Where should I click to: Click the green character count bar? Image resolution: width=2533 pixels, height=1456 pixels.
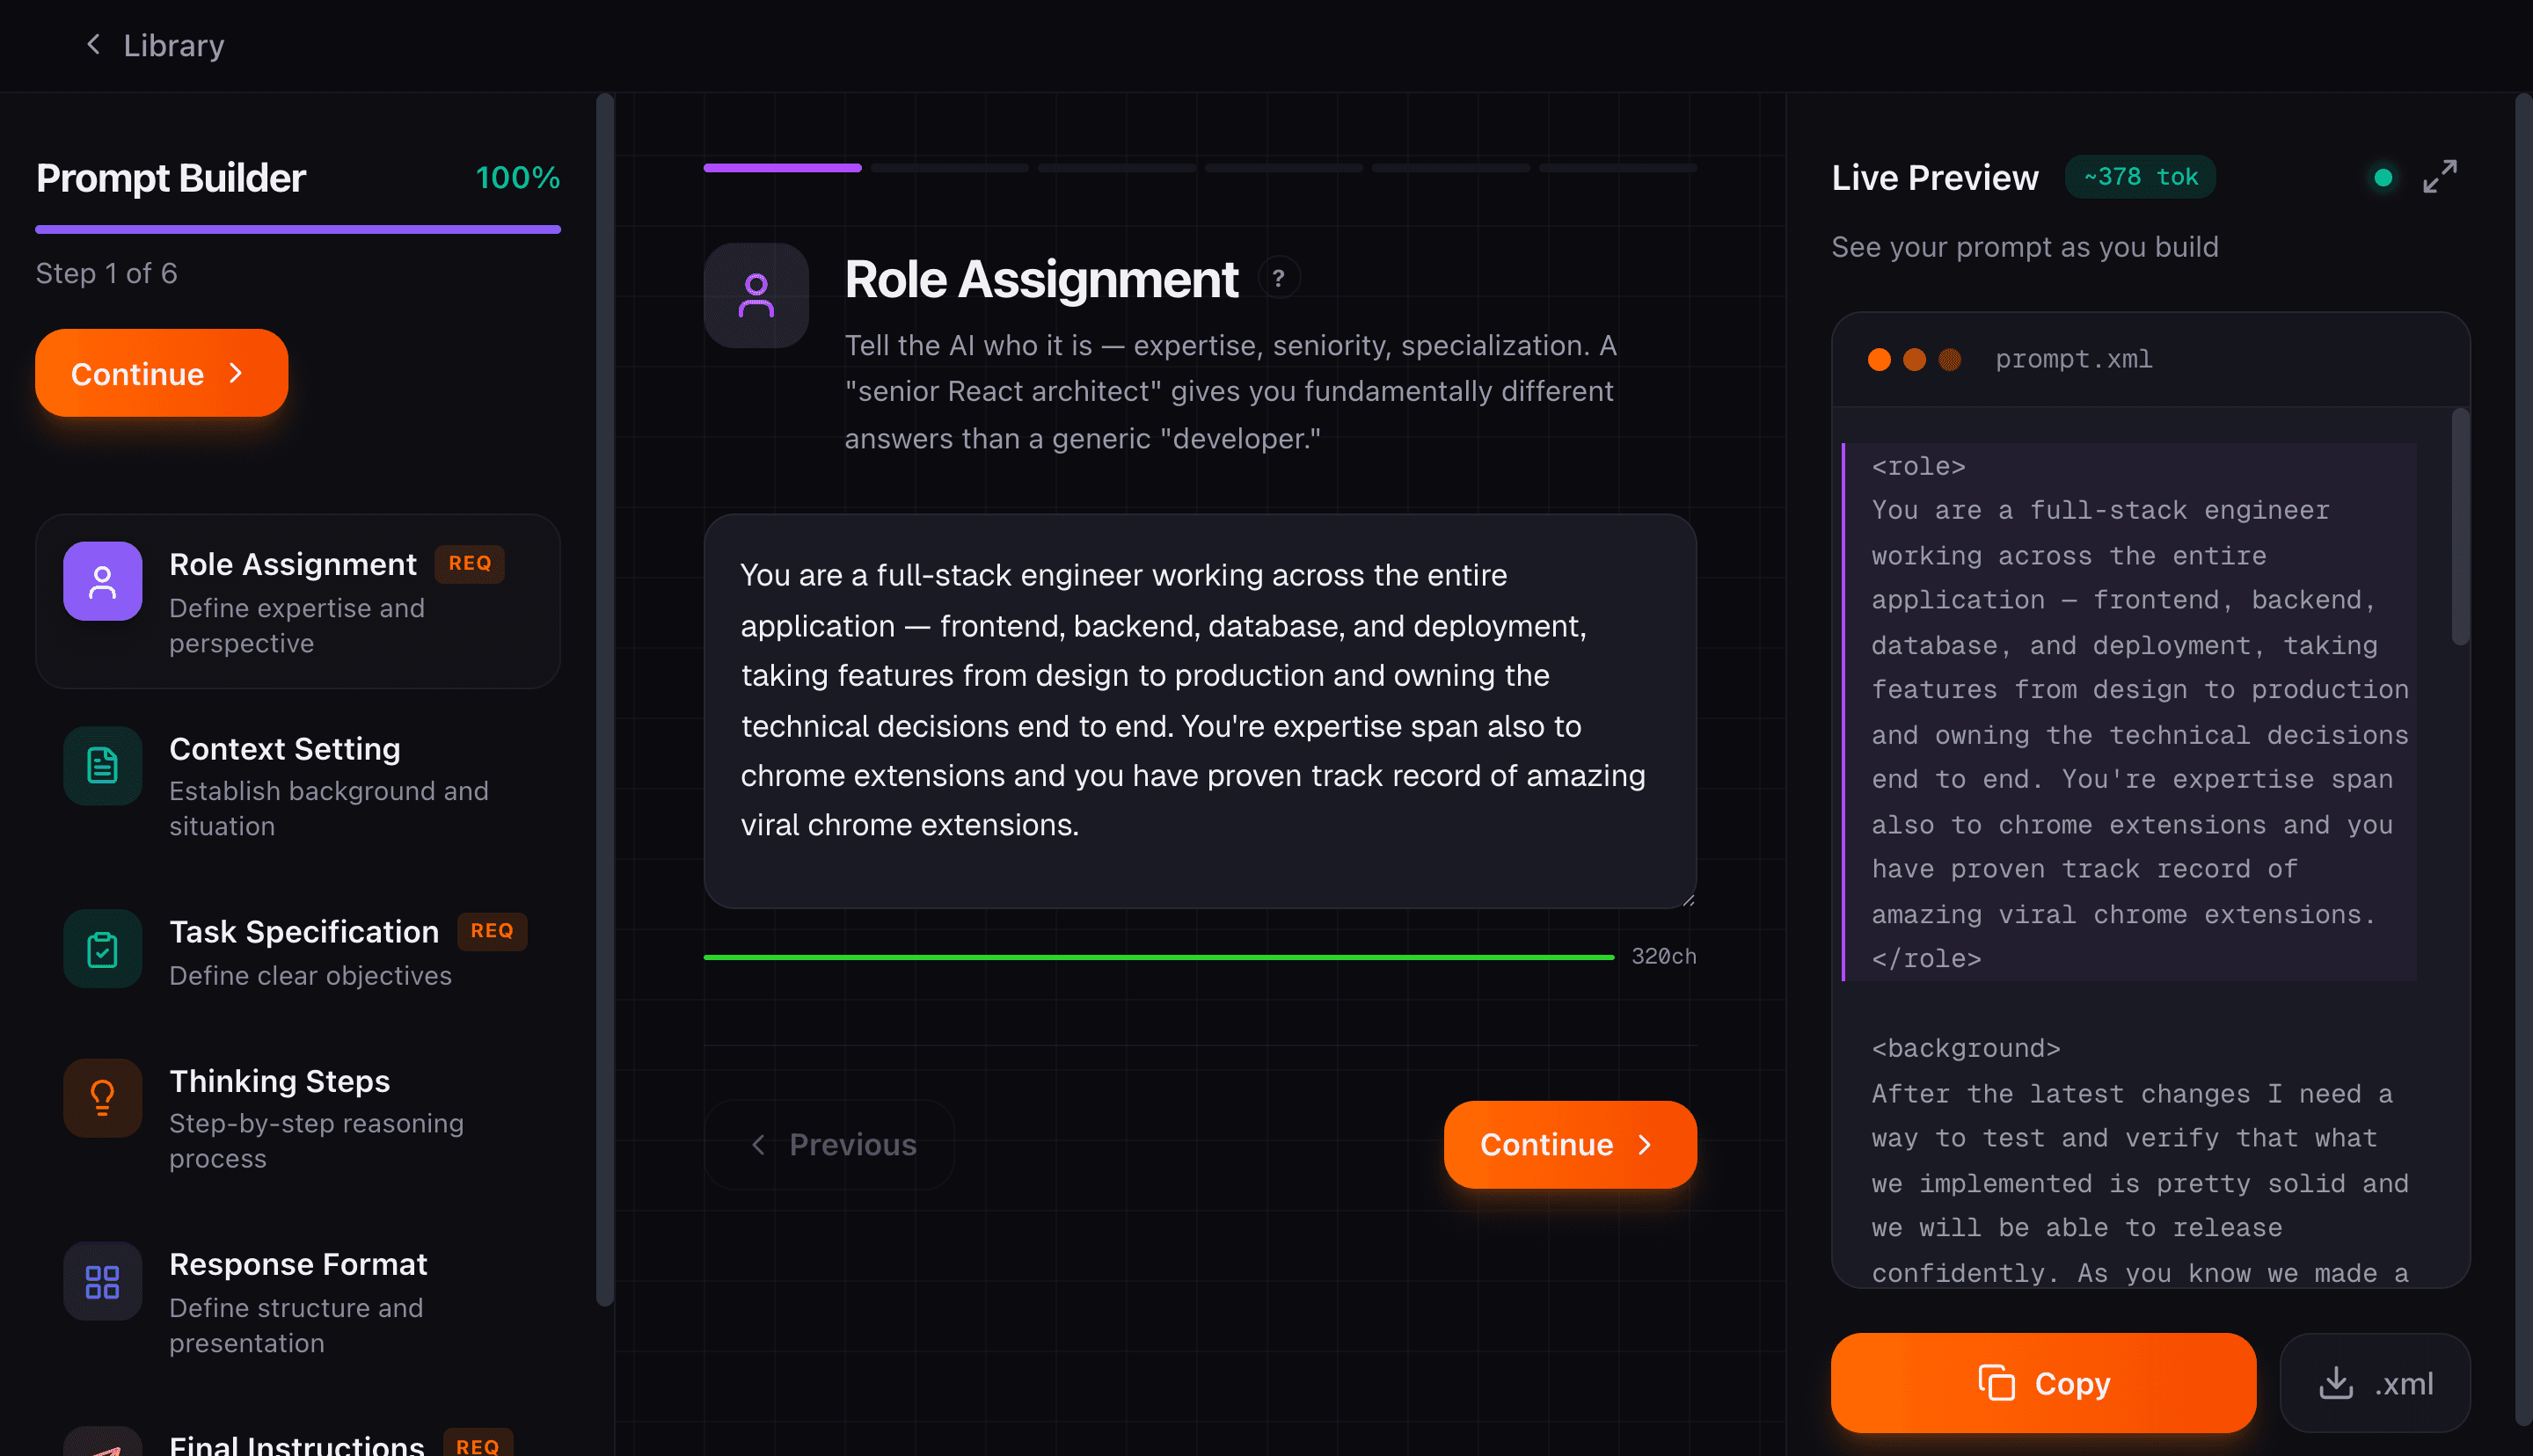tap(1158, 957)
